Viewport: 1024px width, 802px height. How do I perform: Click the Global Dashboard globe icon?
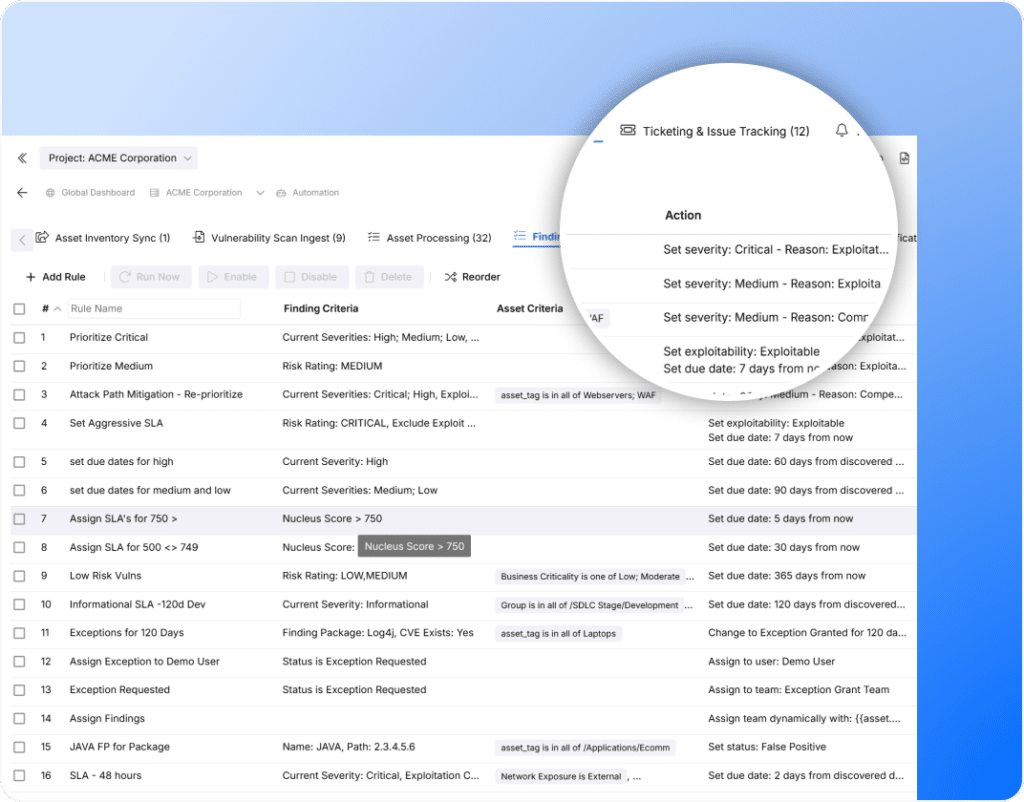[x=51, y=193]
